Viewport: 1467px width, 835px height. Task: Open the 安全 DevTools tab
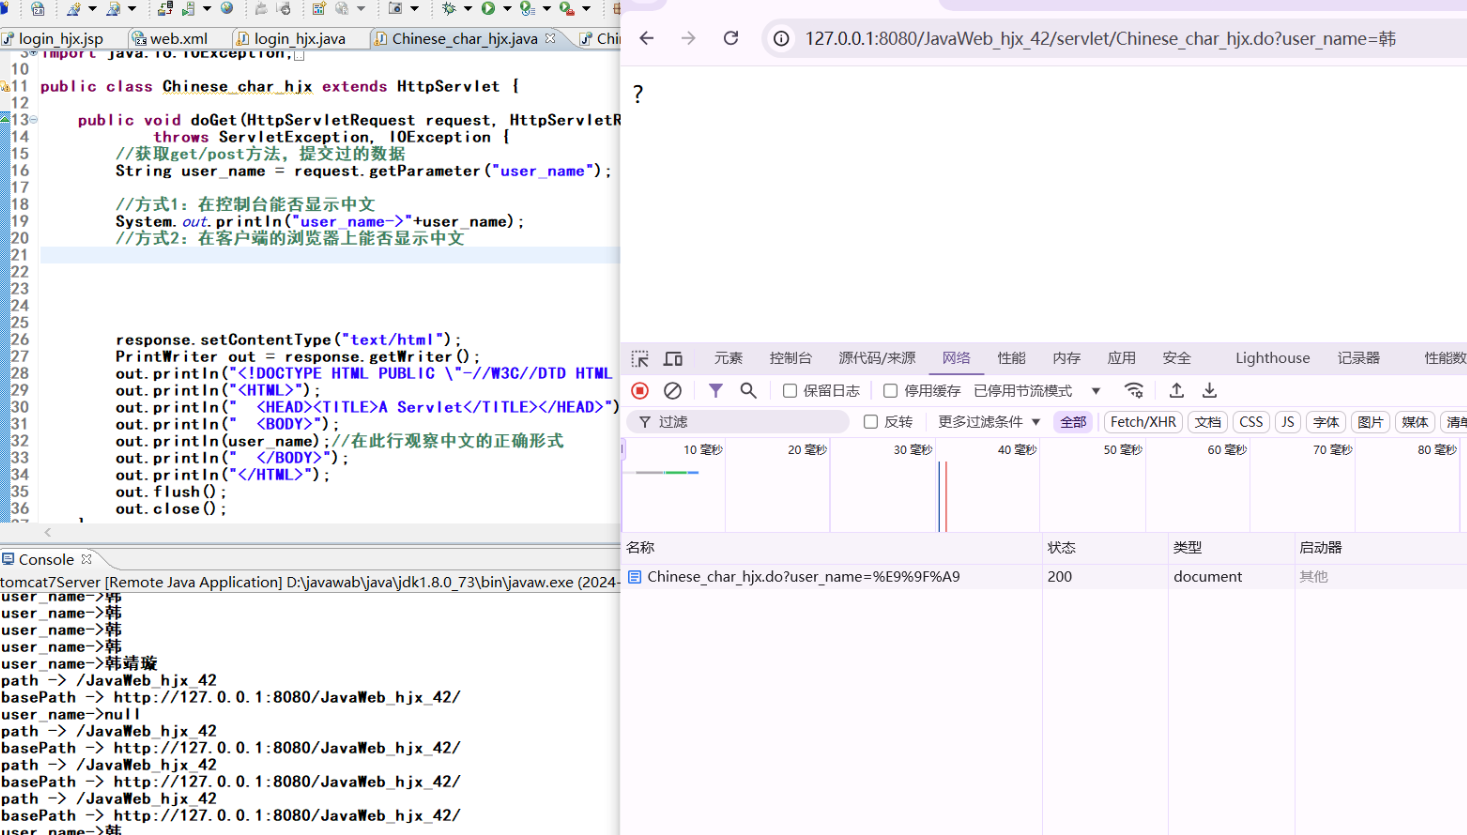pyautogui.click(x=1176, y=358)
